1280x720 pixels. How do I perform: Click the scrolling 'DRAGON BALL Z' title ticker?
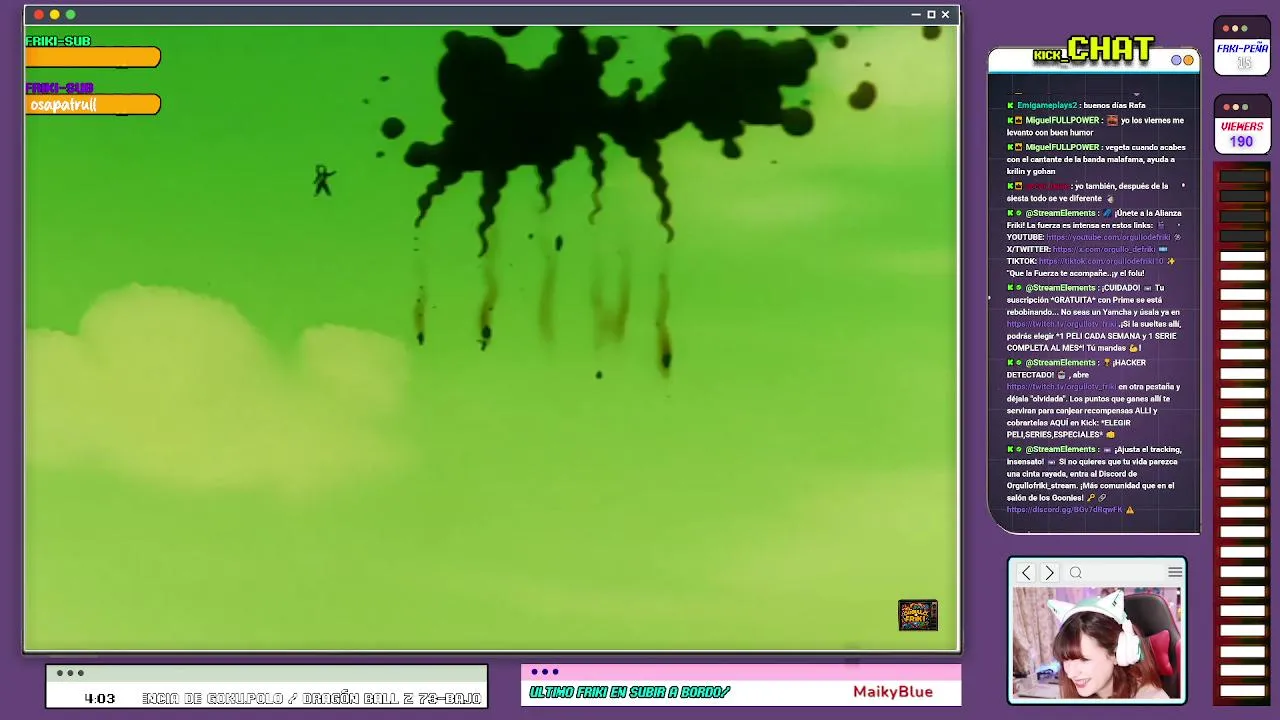coord(312,699)
